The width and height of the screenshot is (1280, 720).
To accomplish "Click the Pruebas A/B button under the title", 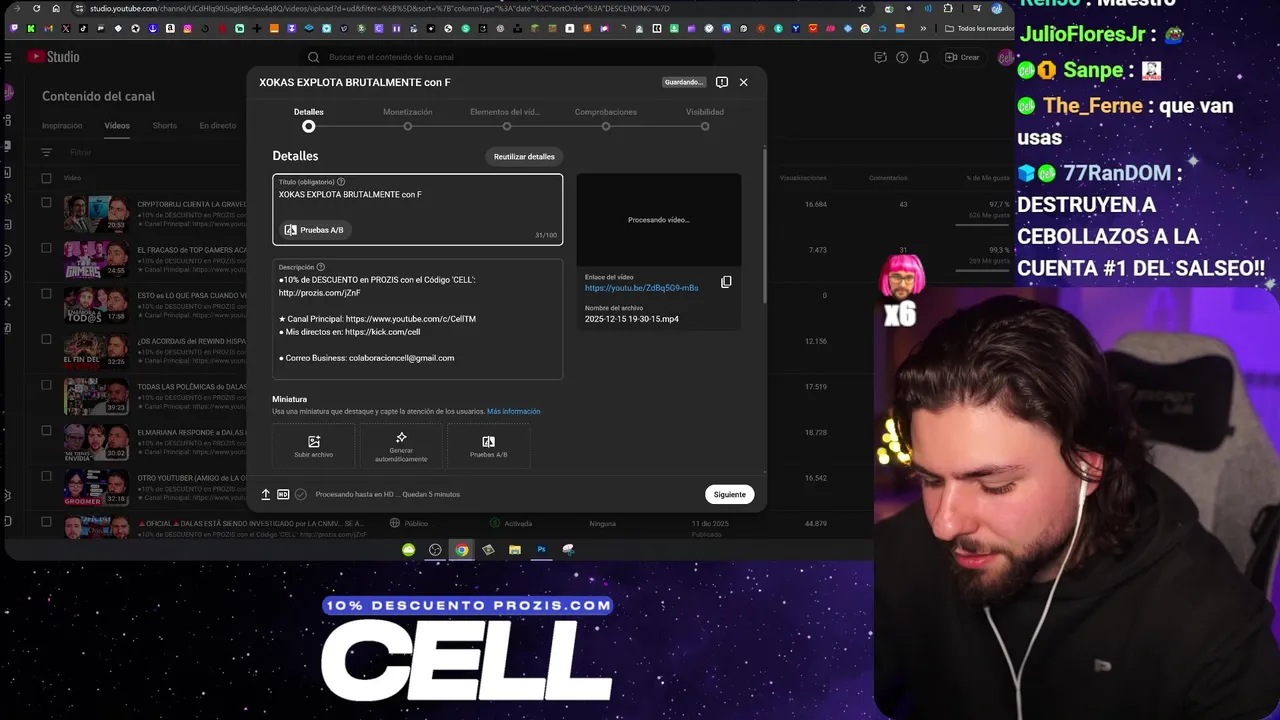I will point(314,230).
